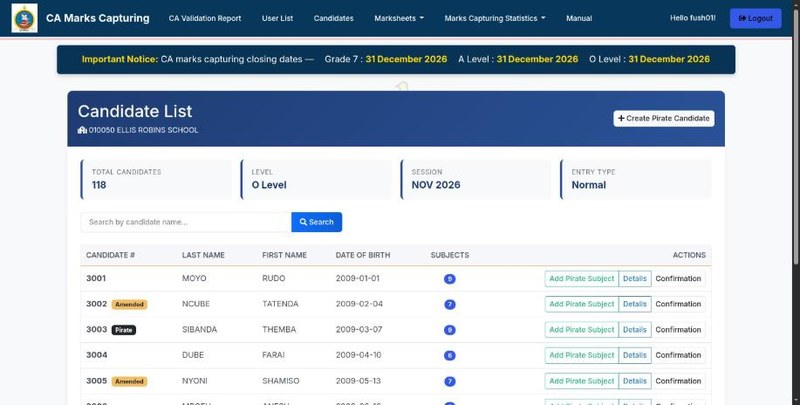Add Pirate Subject for MOYO
Screen dimensions: 800x405
[582, 279]
